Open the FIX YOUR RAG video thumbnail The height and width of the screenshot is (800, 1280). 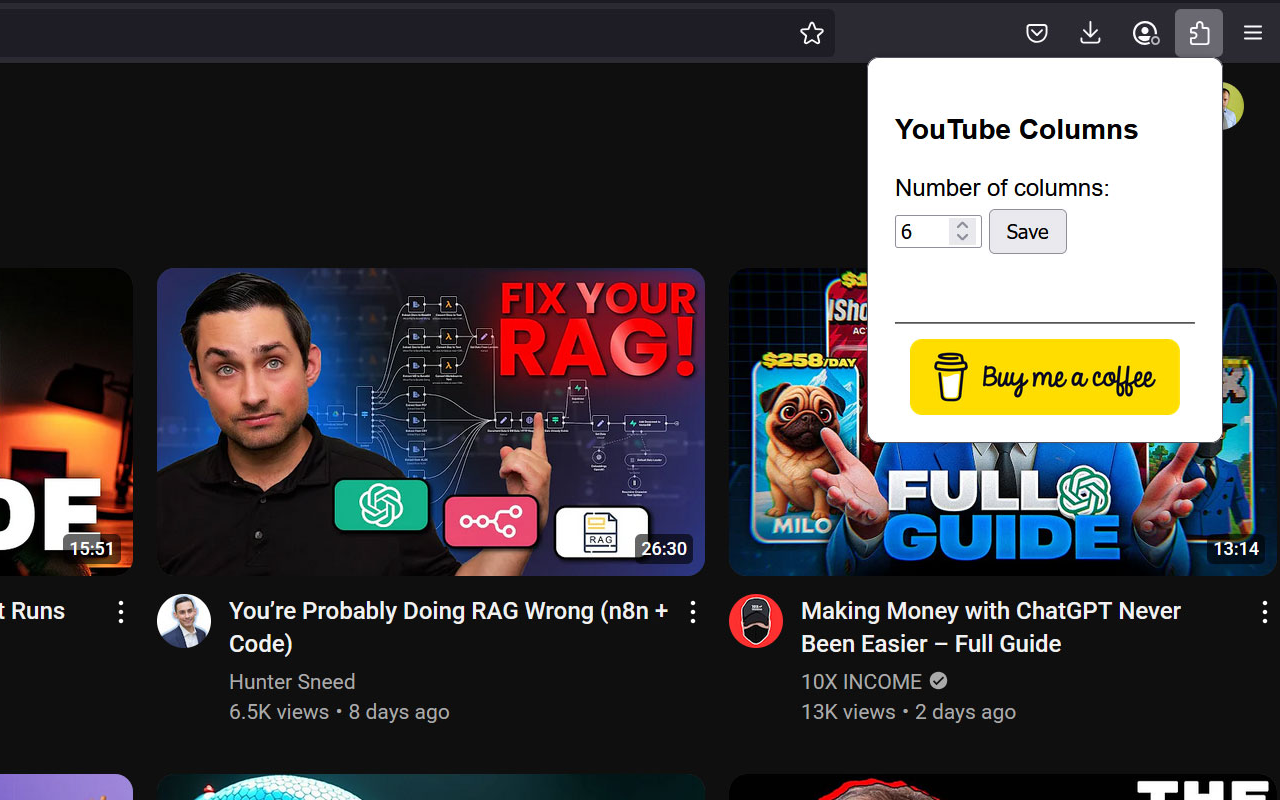click(x=431, y=422)
